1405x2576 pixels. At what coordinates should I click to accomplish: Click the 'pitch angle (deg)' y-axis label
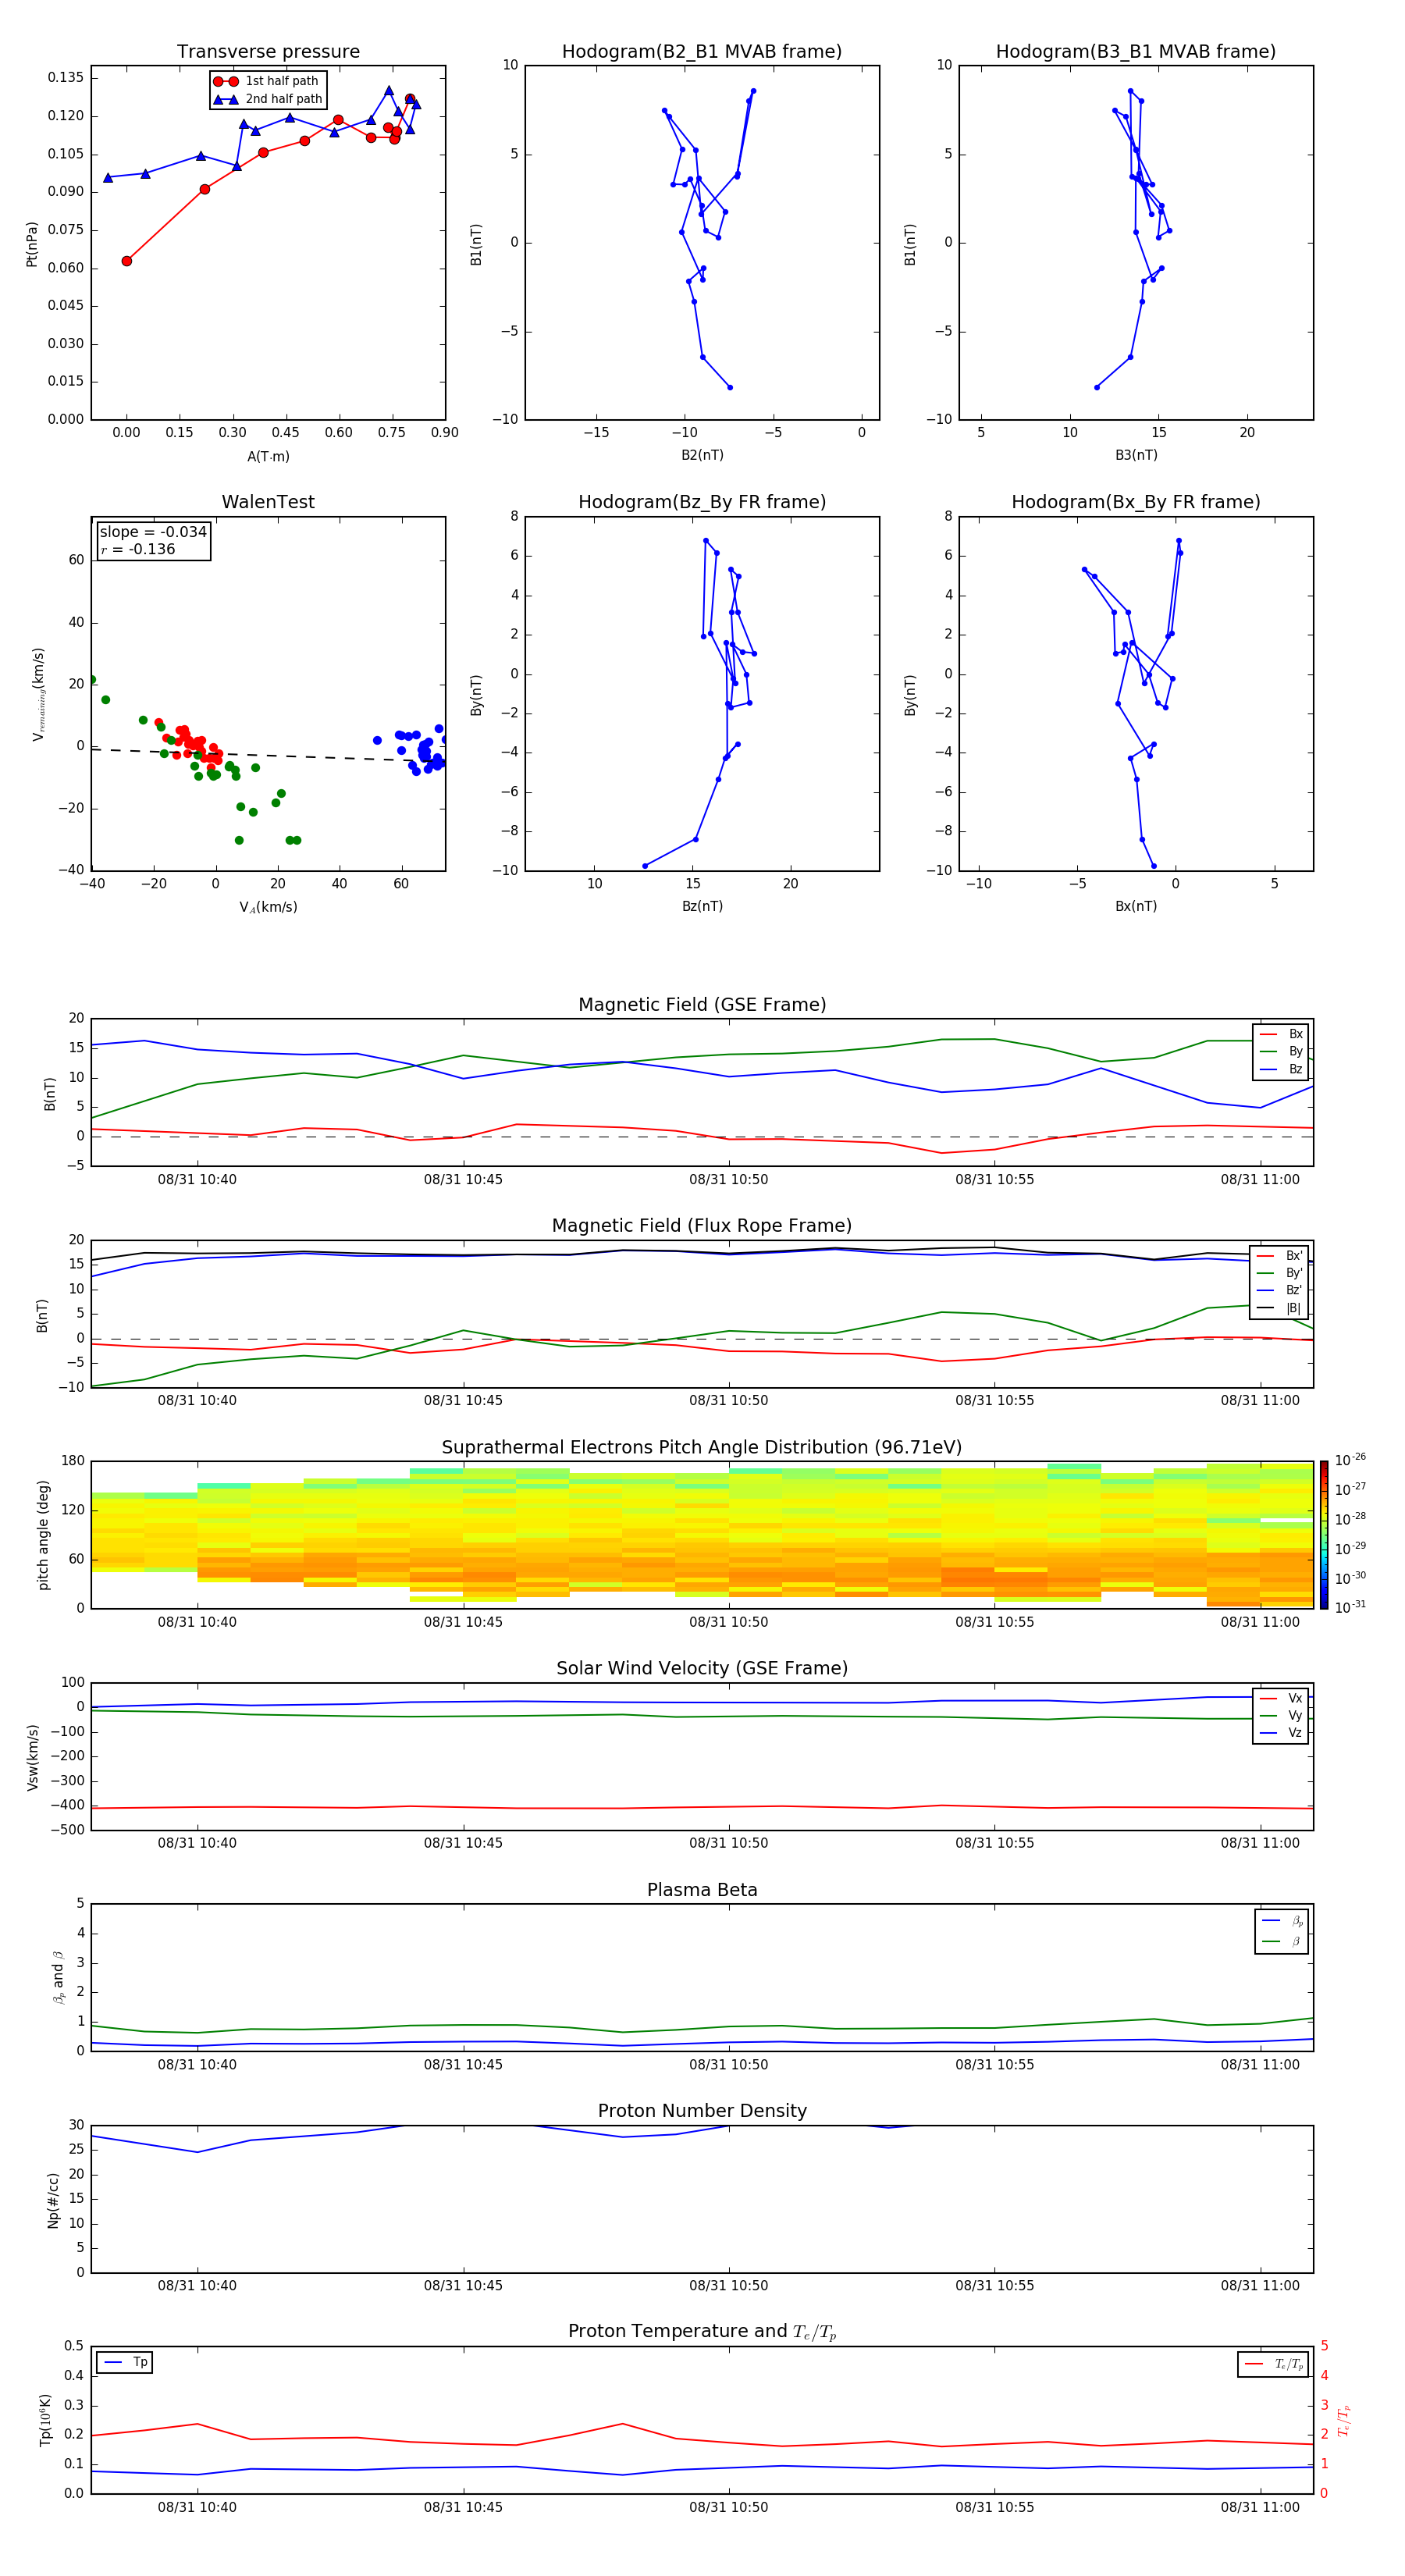tap(43, 1535)
